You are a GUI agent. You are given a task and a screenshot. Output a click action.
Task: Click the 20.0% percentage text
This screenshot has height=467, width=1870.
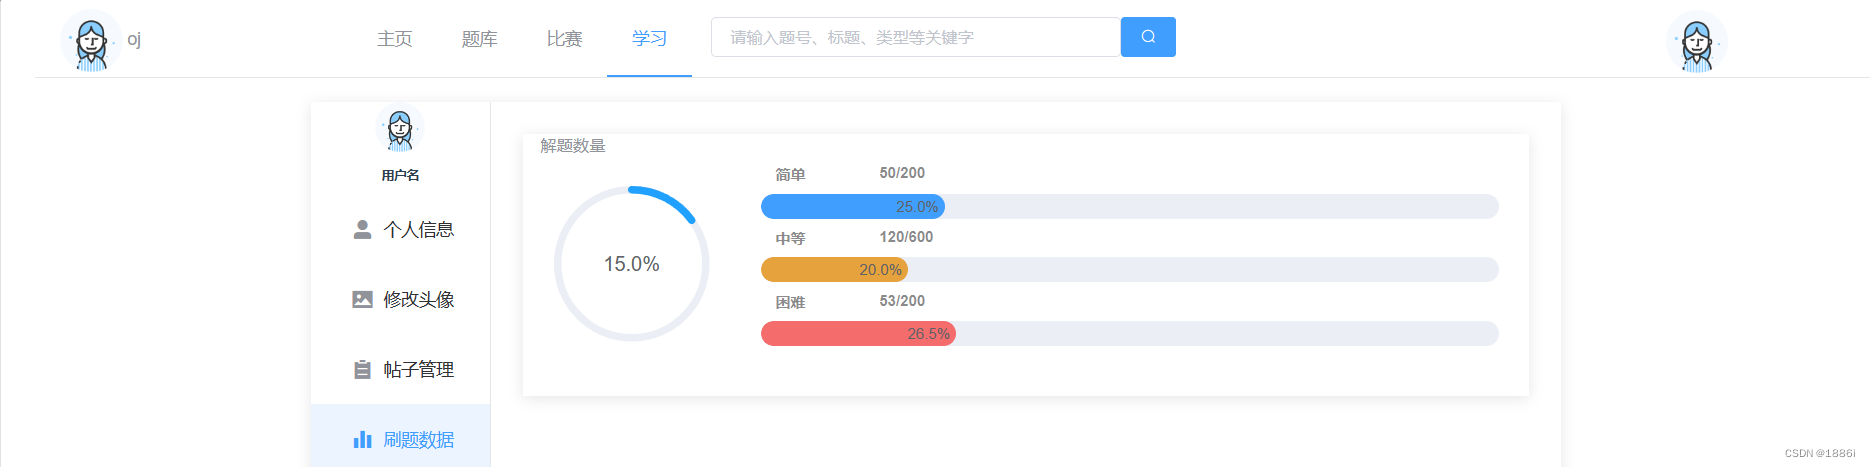[x=881, y=270]
